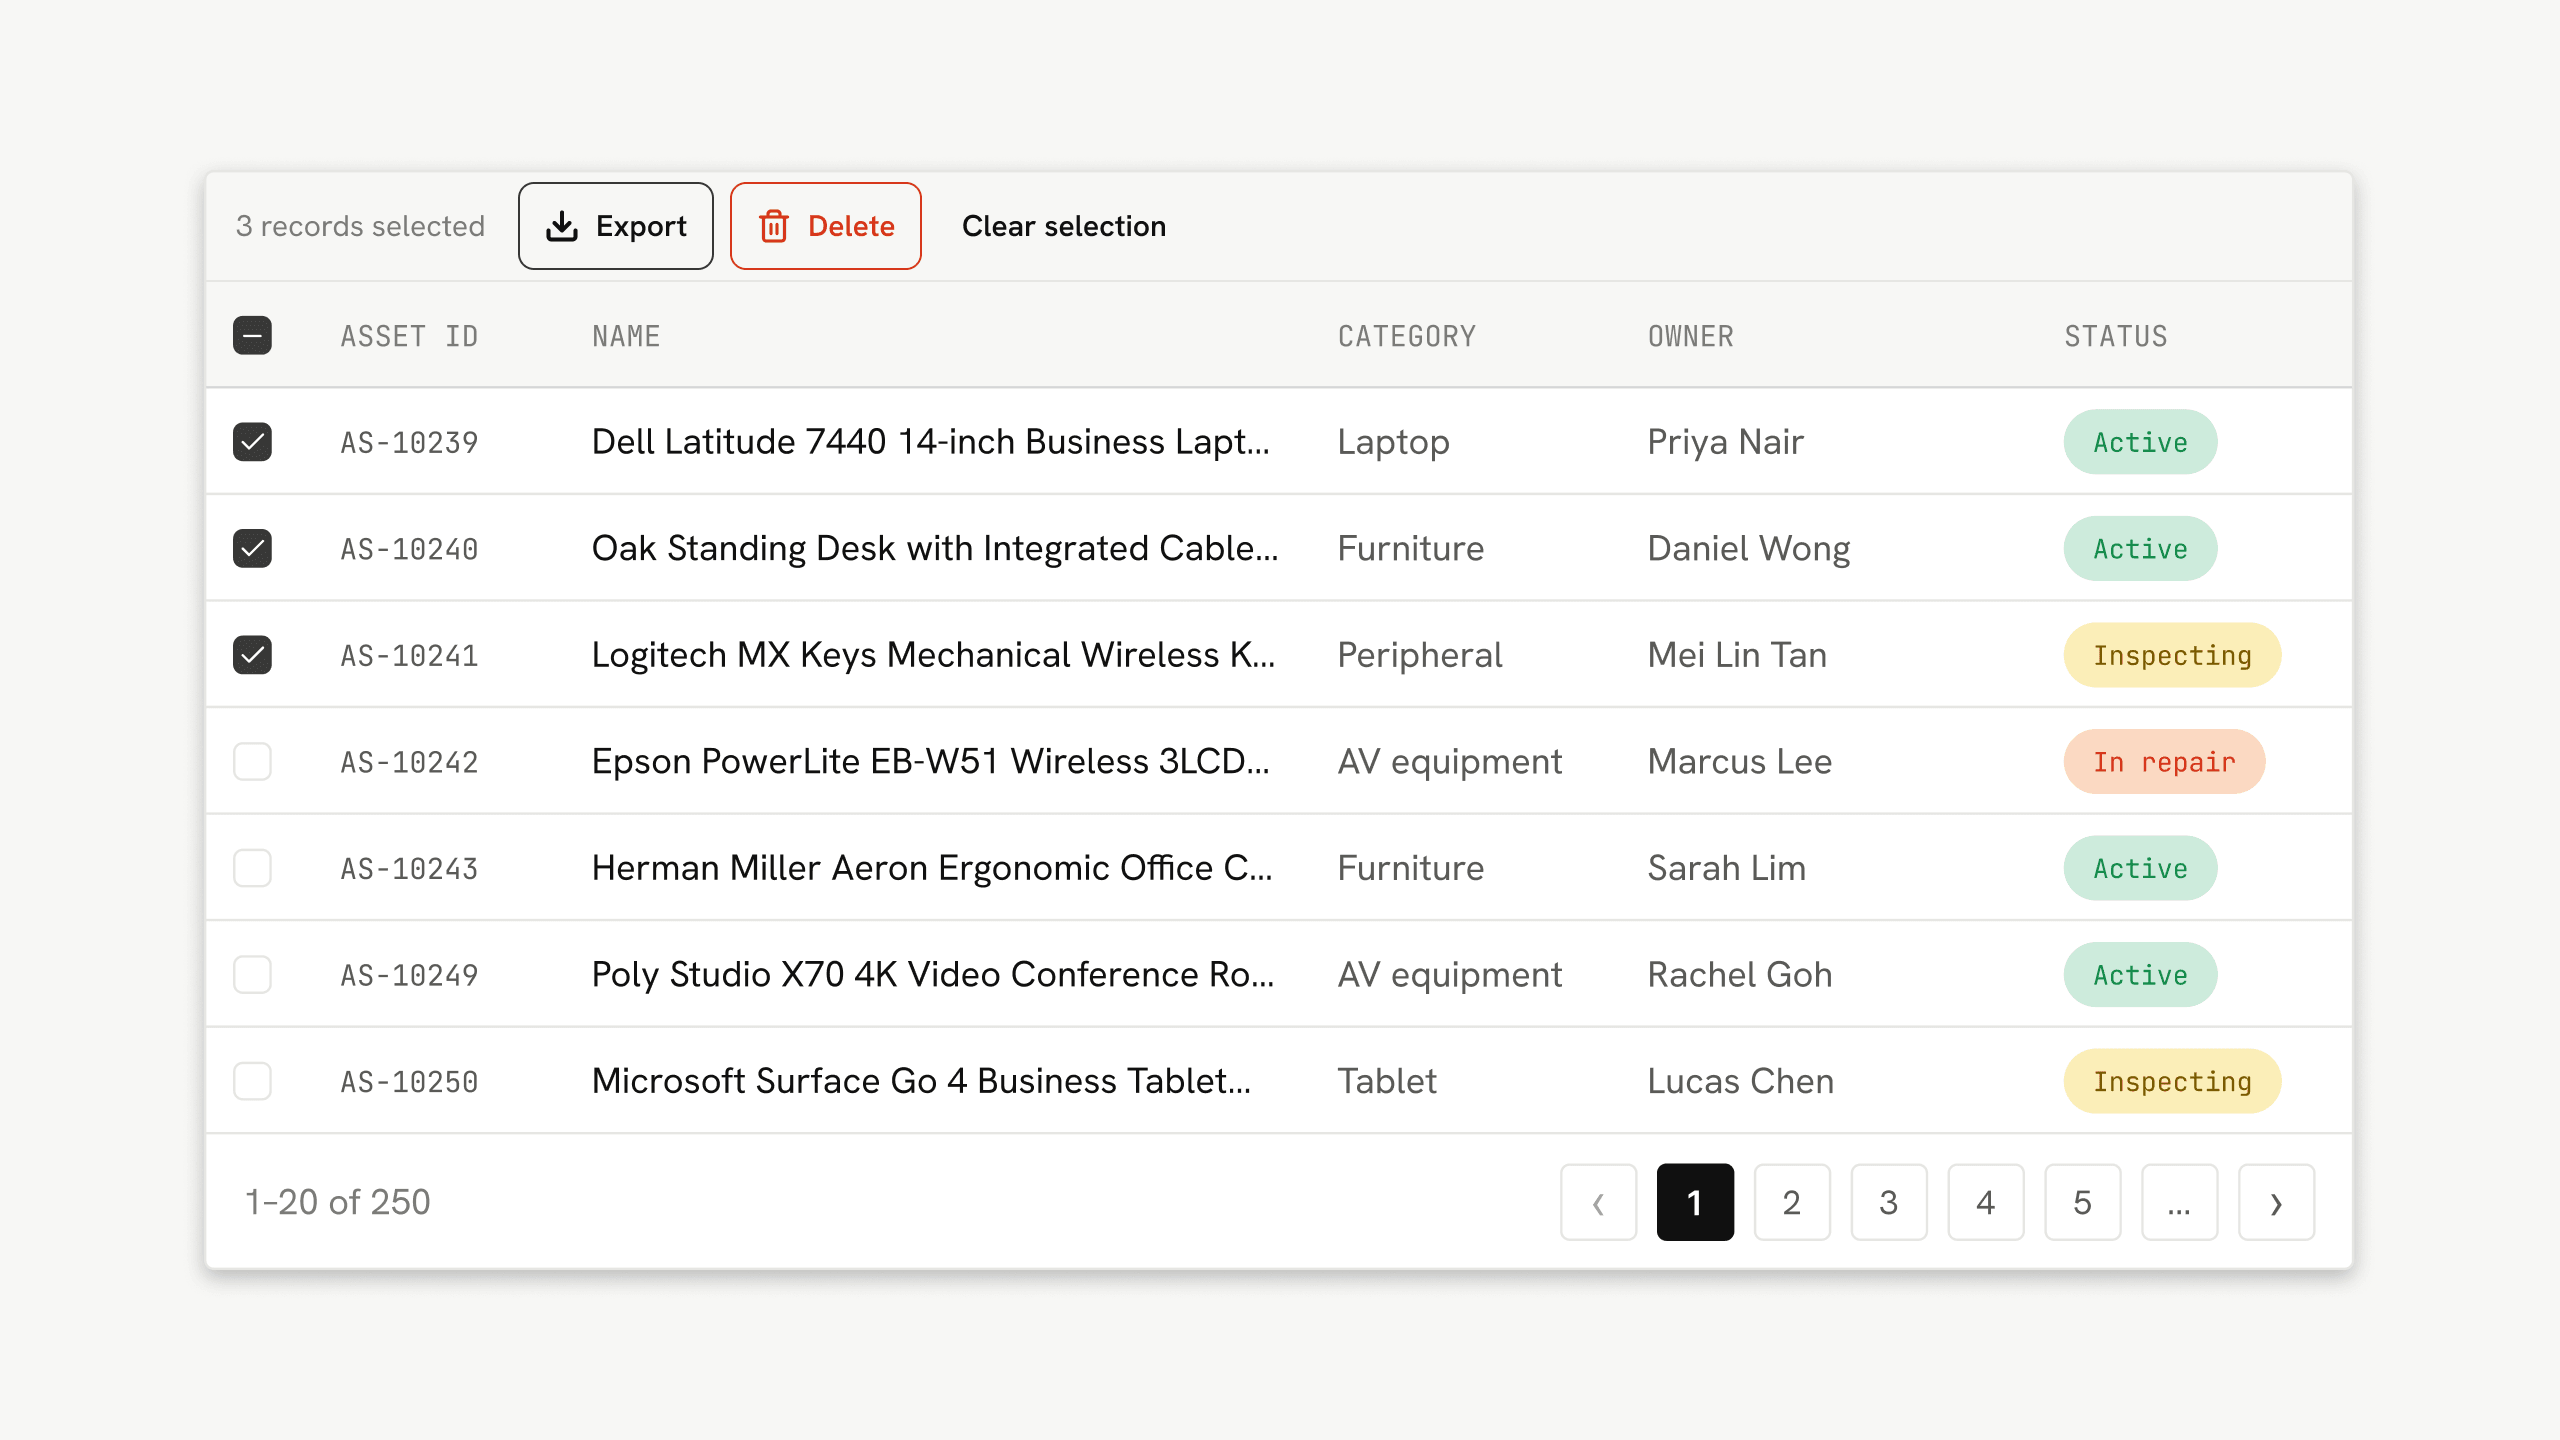The image size is (2560, 1440).
Task: Click the pagination ellipsis button
Action: point(2180,1202)
